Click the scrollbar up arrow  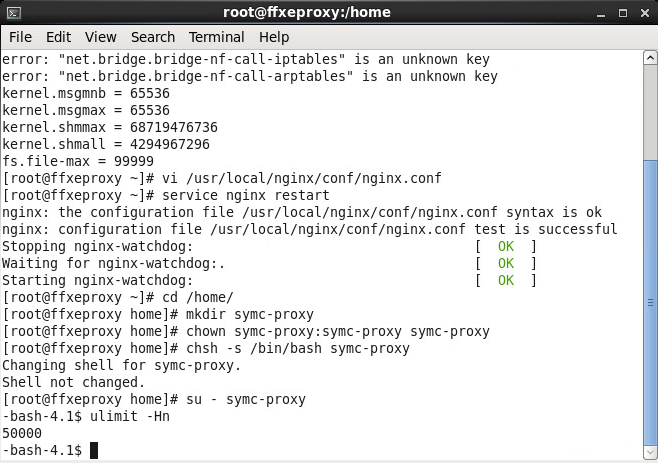(x=650, y=60)
